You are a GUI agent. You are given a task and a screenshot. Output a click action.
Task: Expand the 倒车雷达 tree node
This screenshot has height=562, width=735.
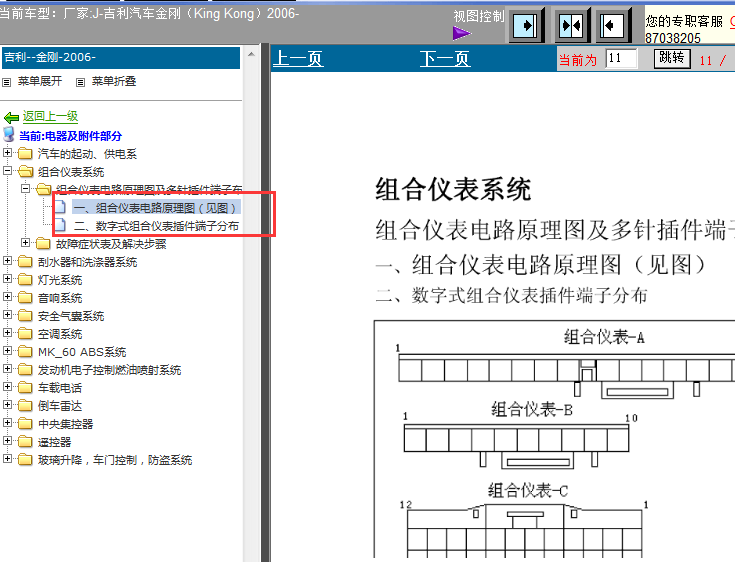point(8,404)
